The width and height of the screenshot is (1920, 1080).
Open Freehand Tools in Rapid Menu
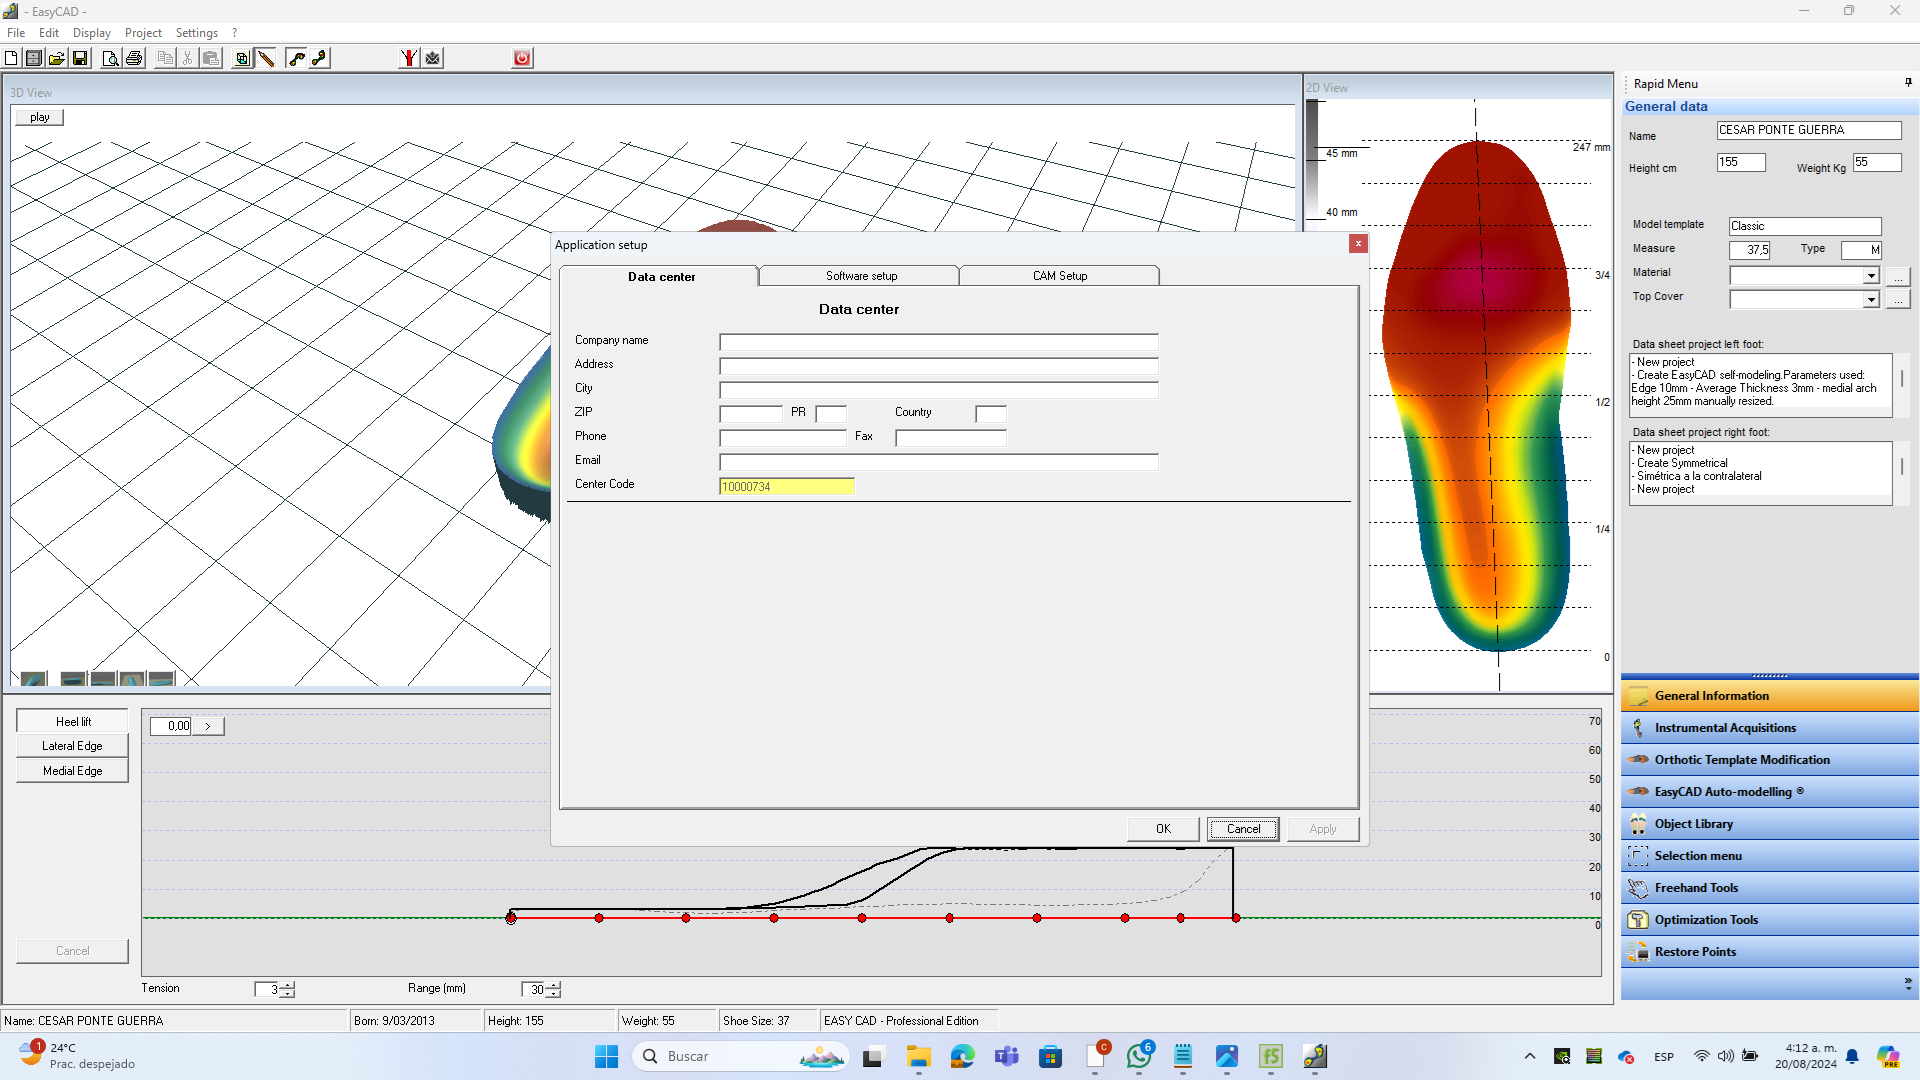[1696, 888]
